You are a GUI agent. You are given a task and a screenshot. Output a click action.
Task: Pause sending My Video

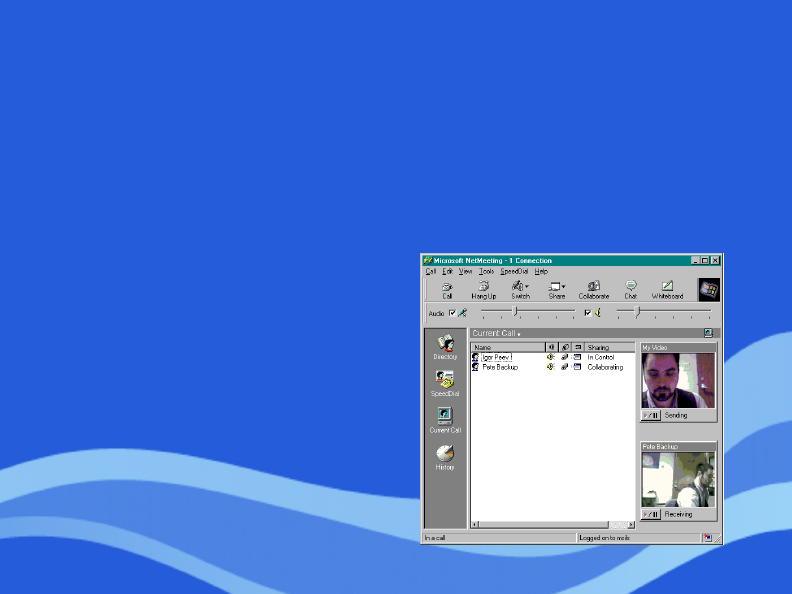(651, 415)
